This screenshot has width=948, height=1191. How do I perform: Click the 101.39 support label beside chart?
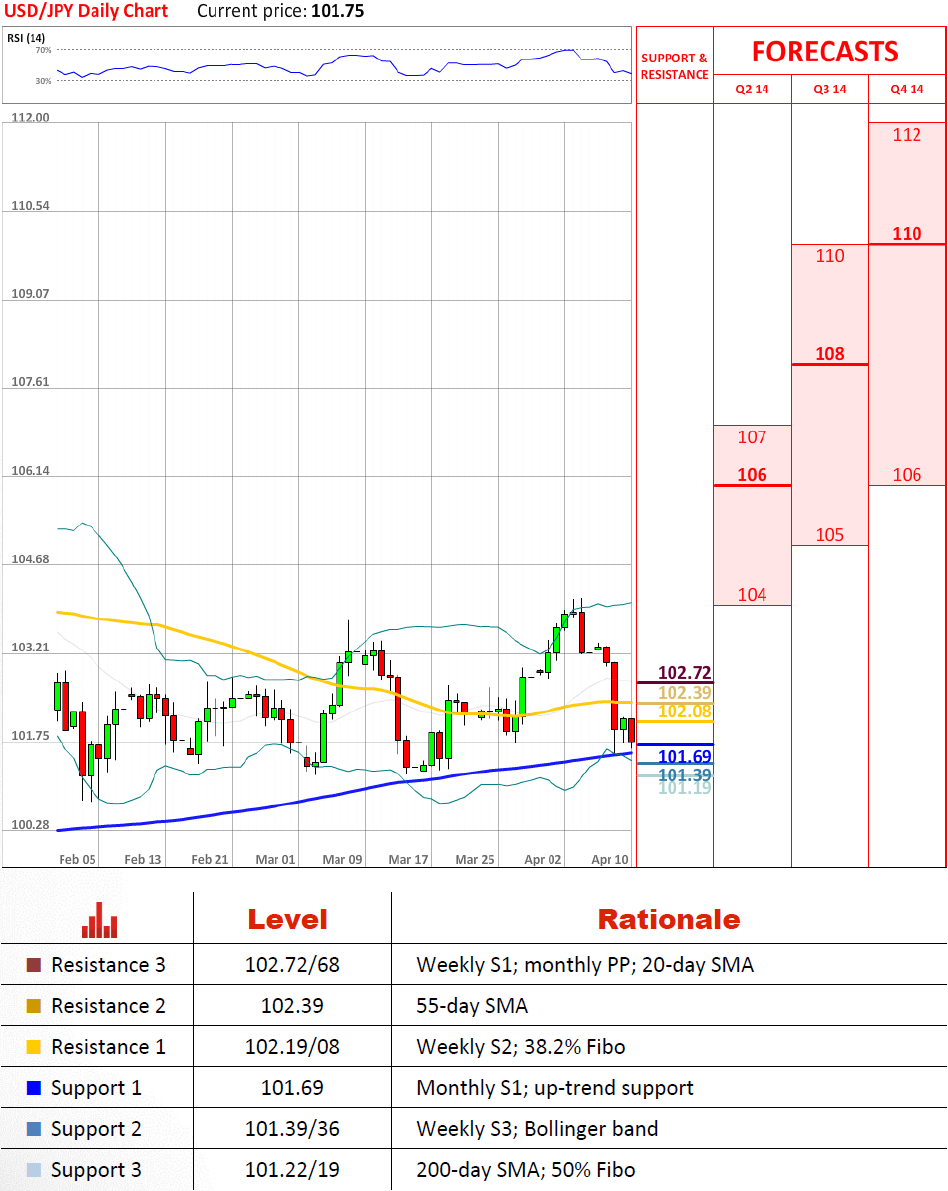[x=684, y=775]
